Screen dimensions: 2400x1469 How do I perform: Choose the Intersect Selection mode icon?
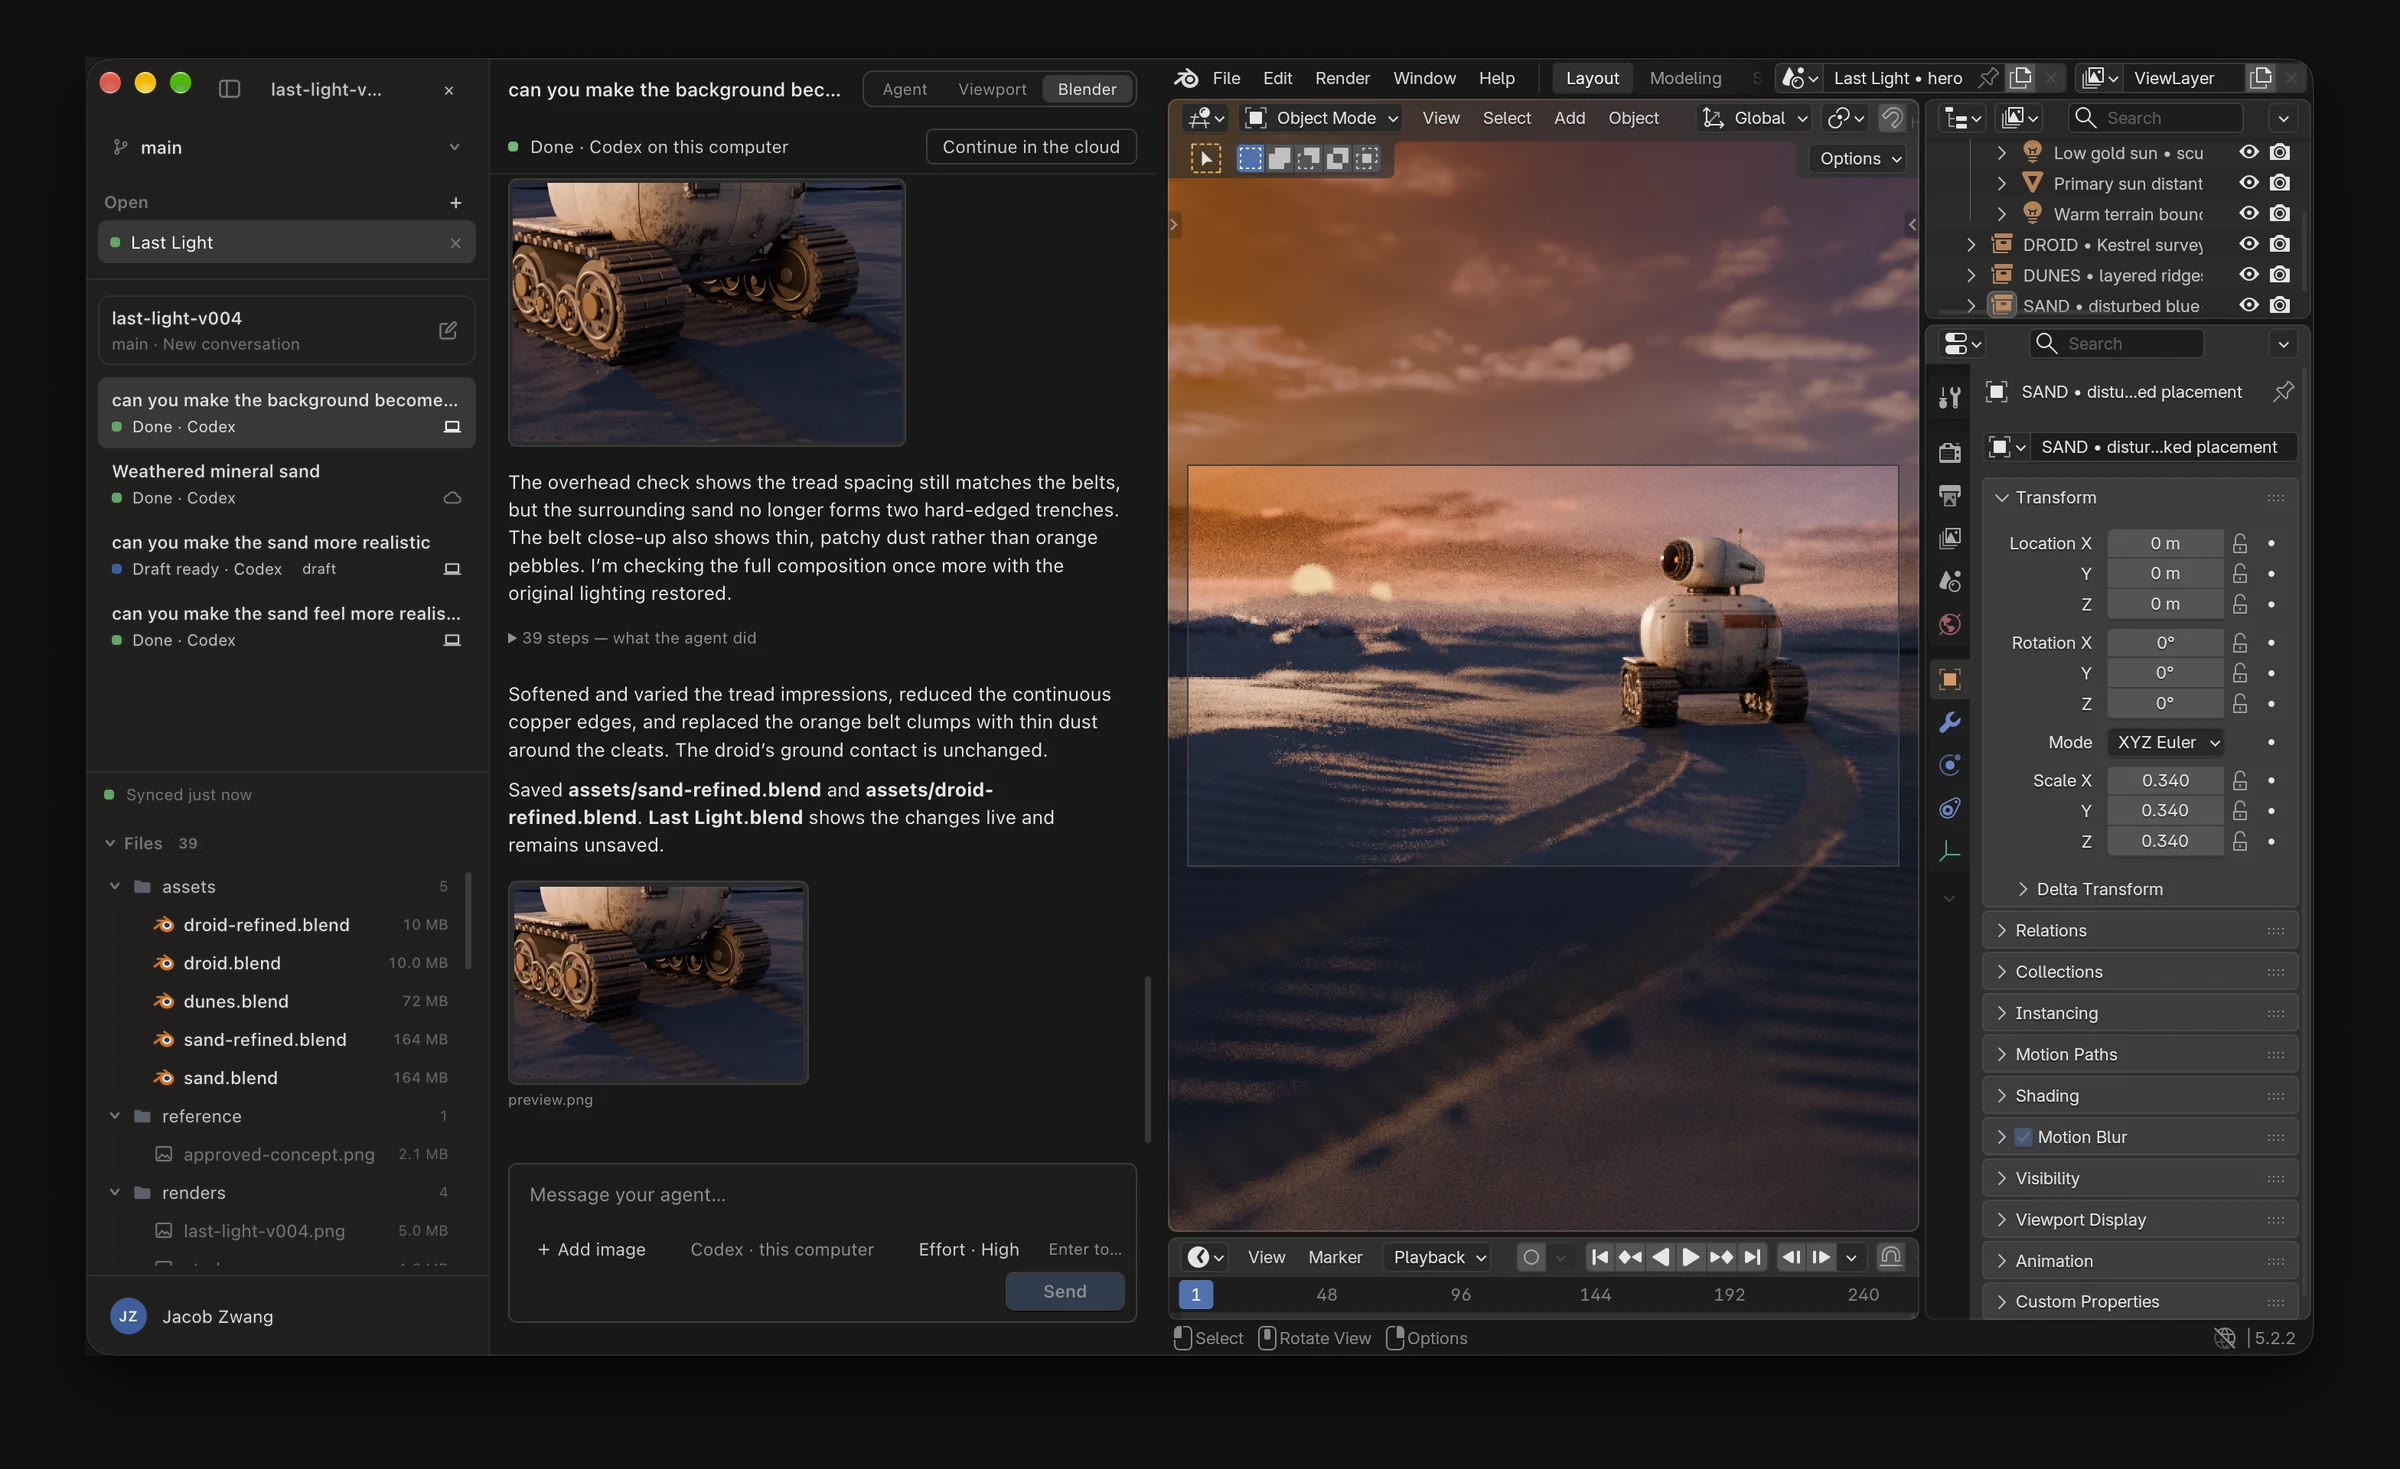coord(1366,158)
